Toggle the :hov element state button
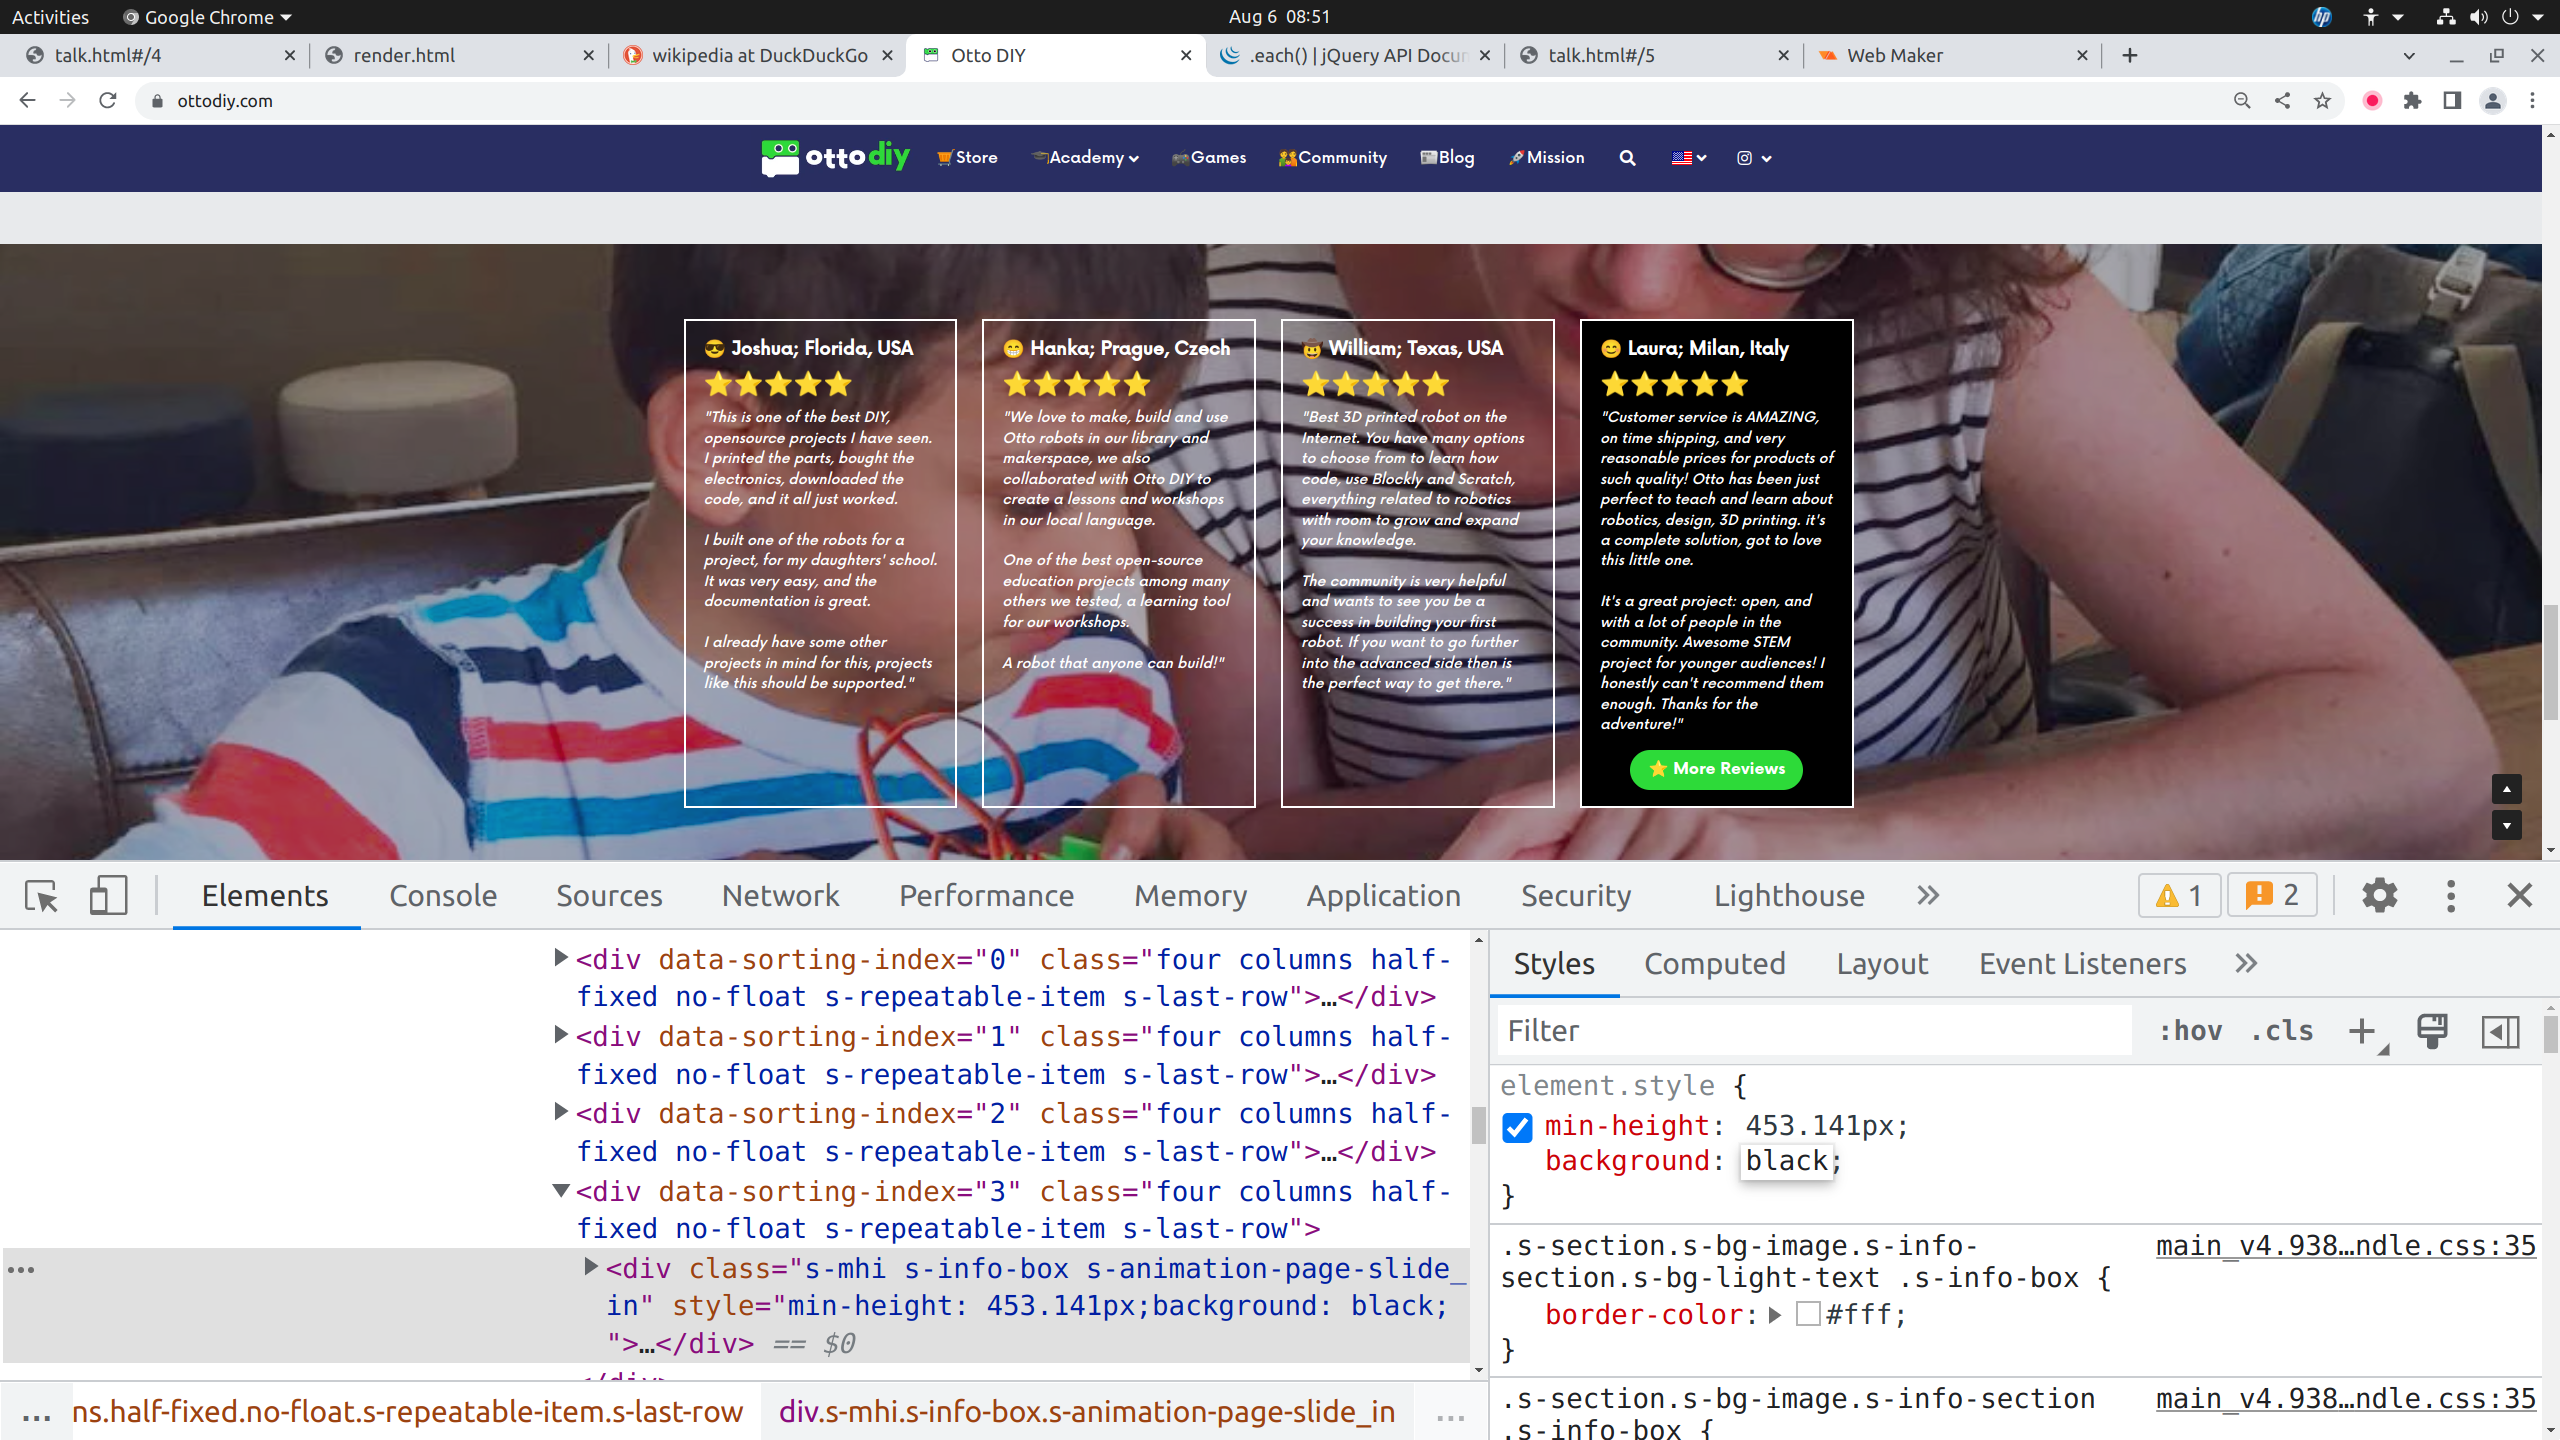Screen dimensions: 2560x1440 pyautogui.click(x=2190, y=1031)
